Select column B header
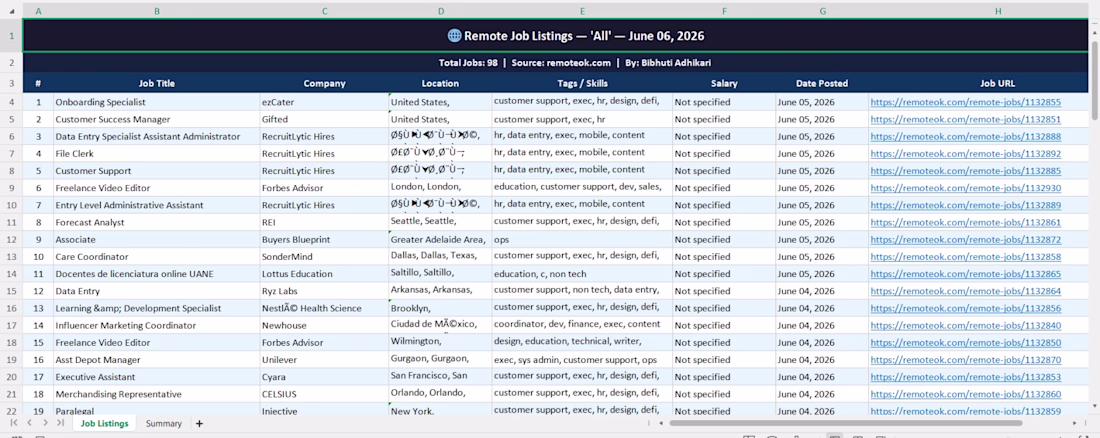1100x438 pixels. coord(156,11)
